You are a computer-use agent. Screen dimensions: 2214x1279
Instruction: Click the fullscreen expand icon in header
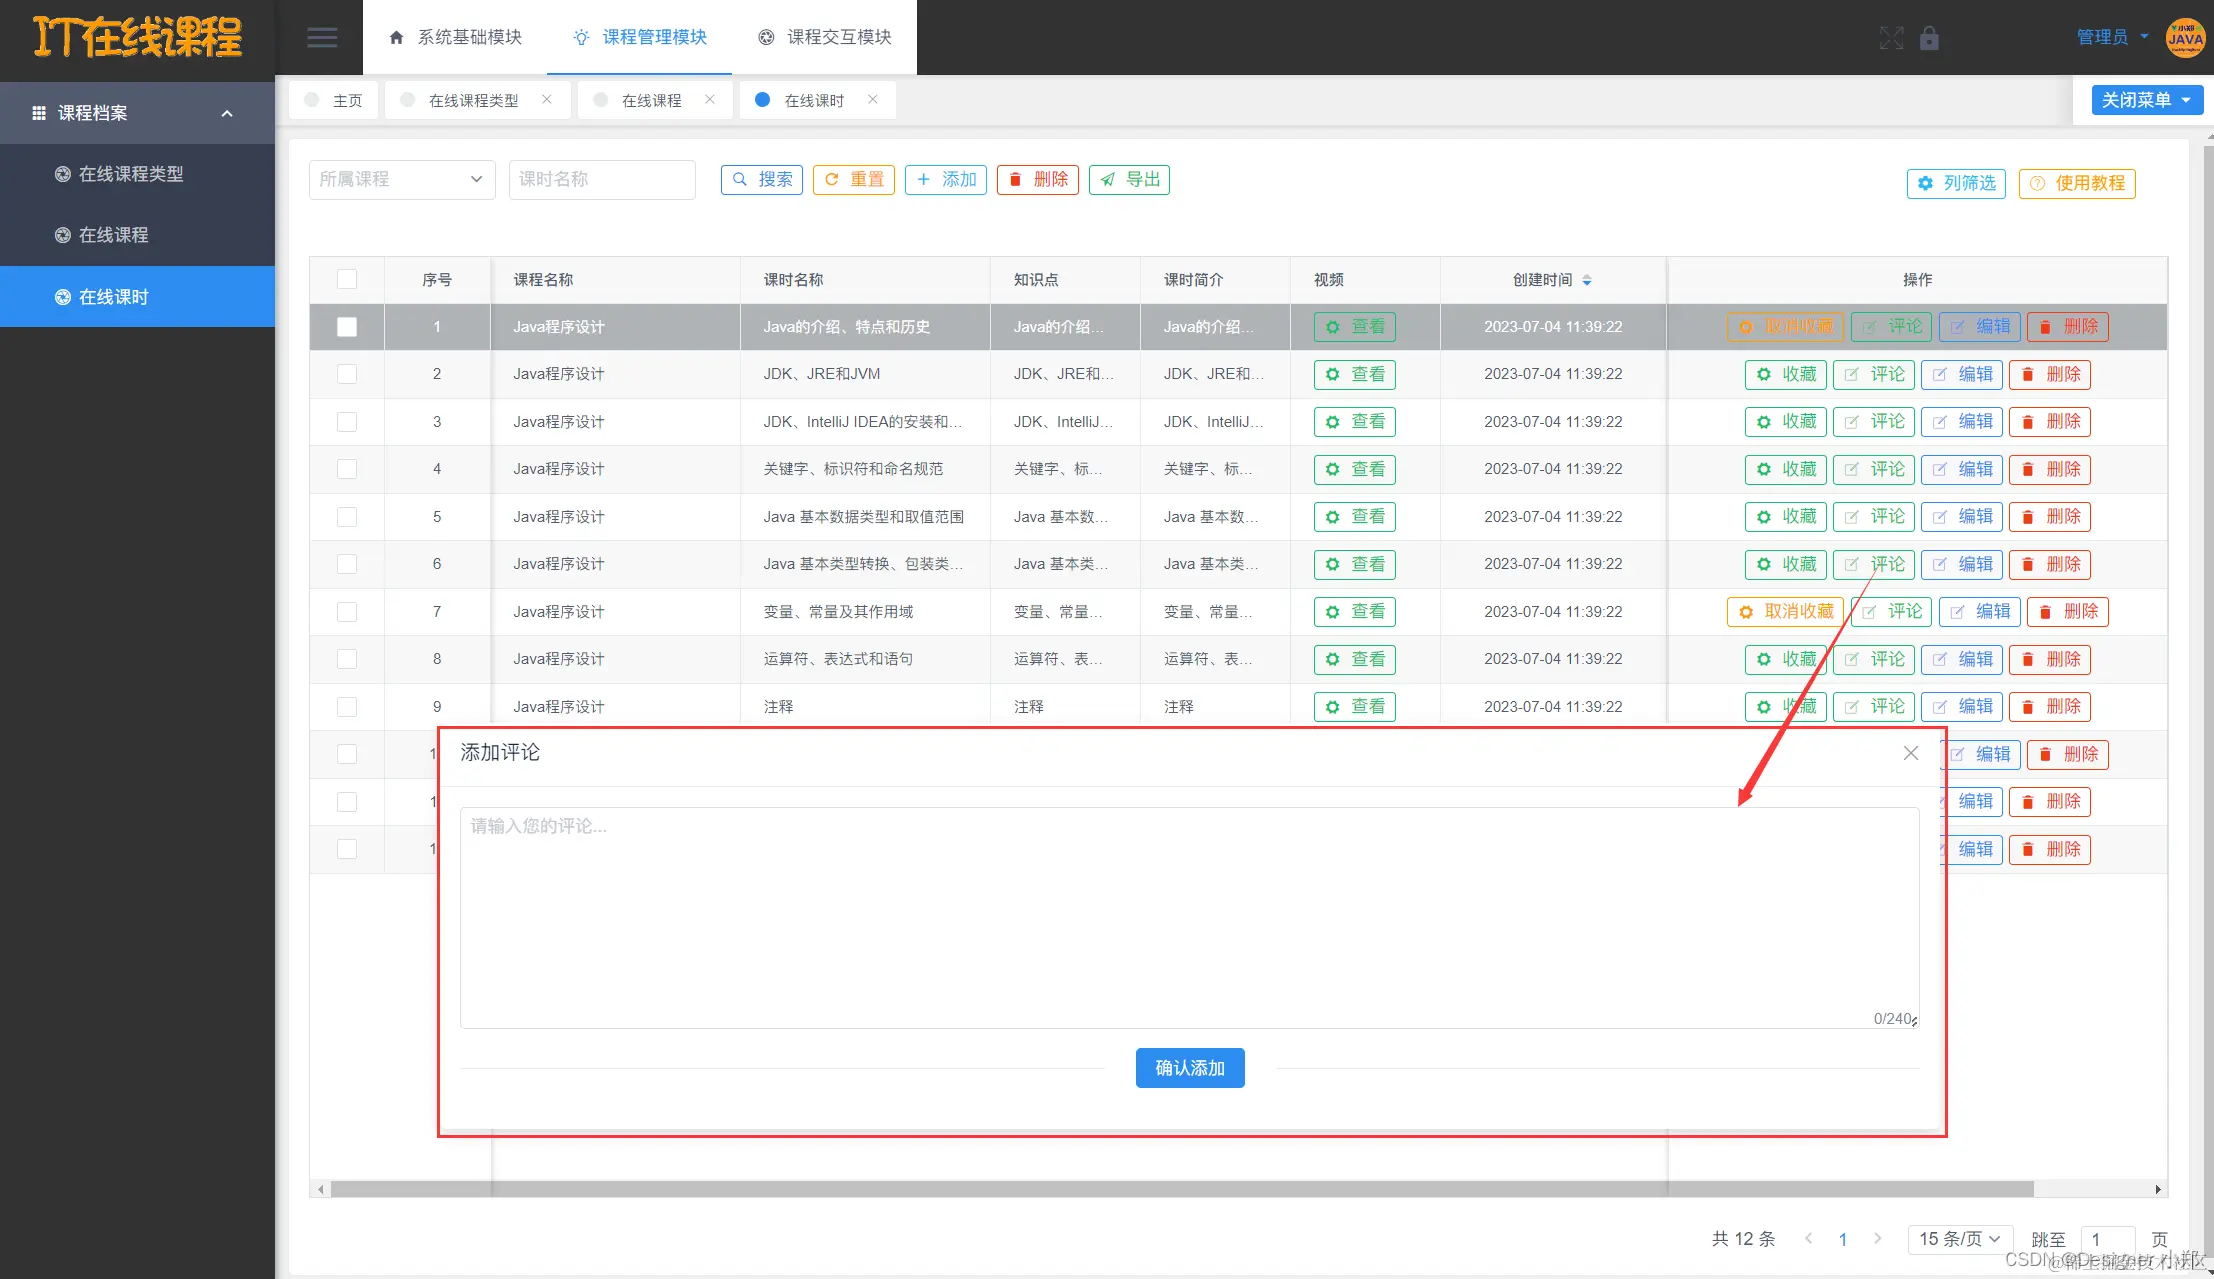tap(1891, 38)
